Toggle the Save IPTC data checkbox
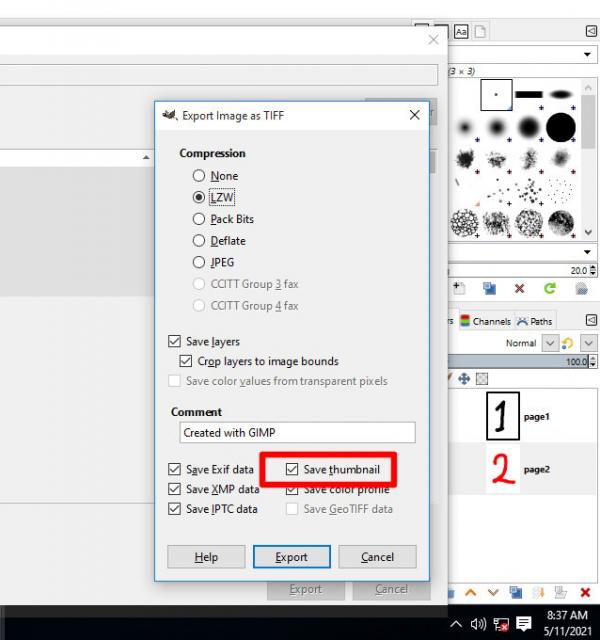The height and width of the screenshot is (640, 600). (x=213, y=509)
